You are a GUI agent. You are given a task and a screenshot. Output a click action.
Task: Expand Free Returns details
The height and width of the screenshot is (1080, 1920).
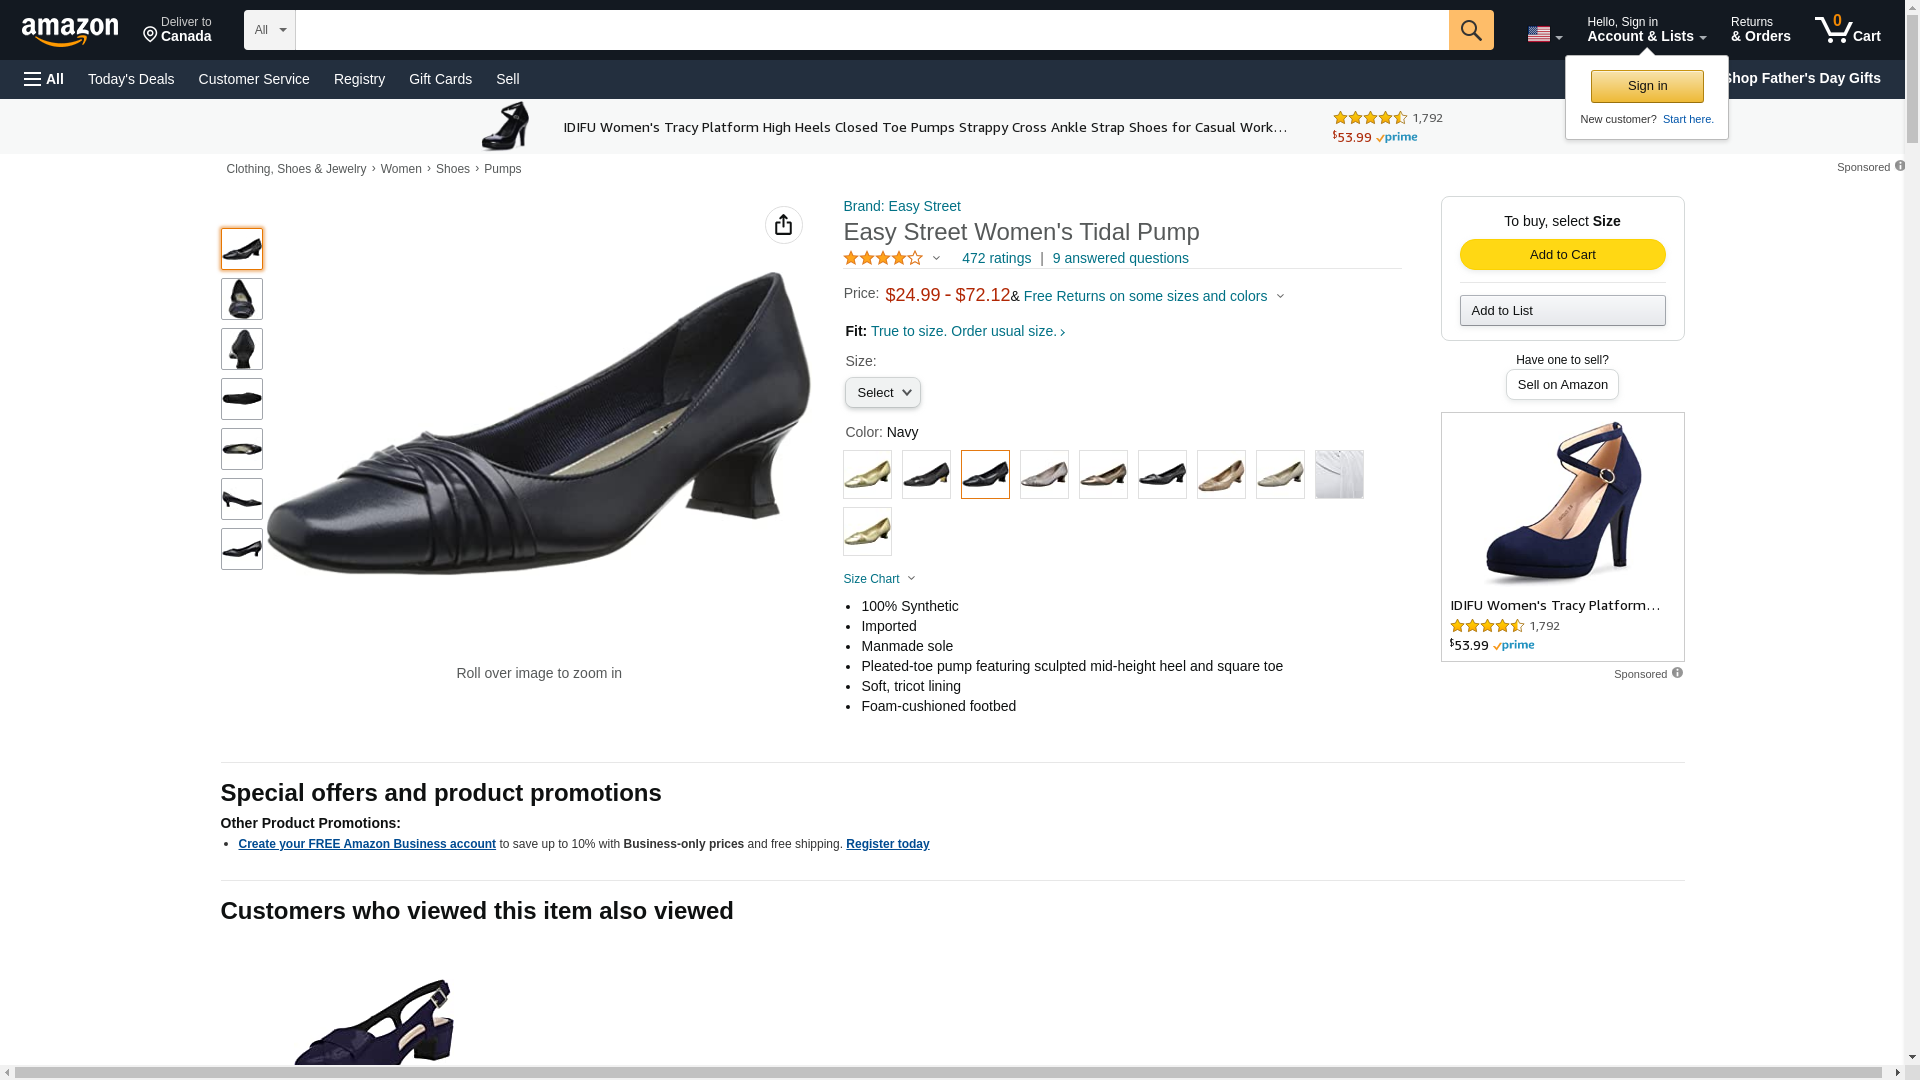(1154, 296)
